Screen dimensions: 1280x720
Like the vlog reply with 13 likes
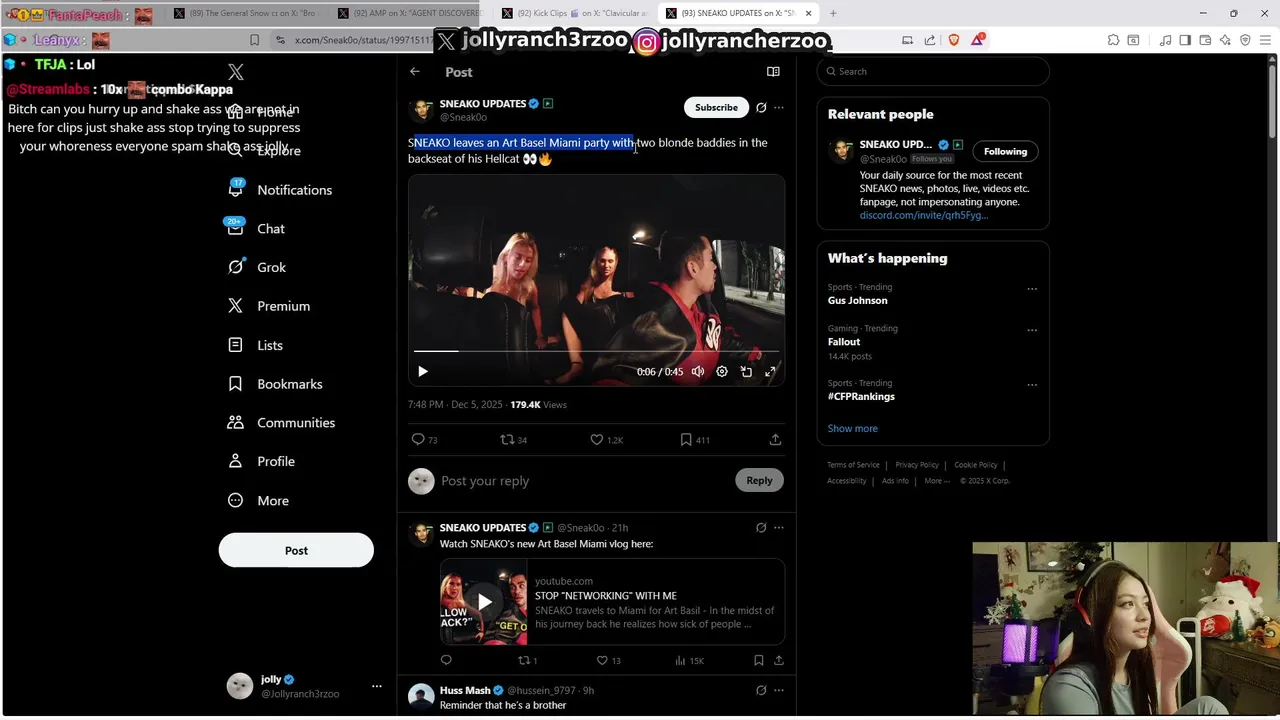609,660
